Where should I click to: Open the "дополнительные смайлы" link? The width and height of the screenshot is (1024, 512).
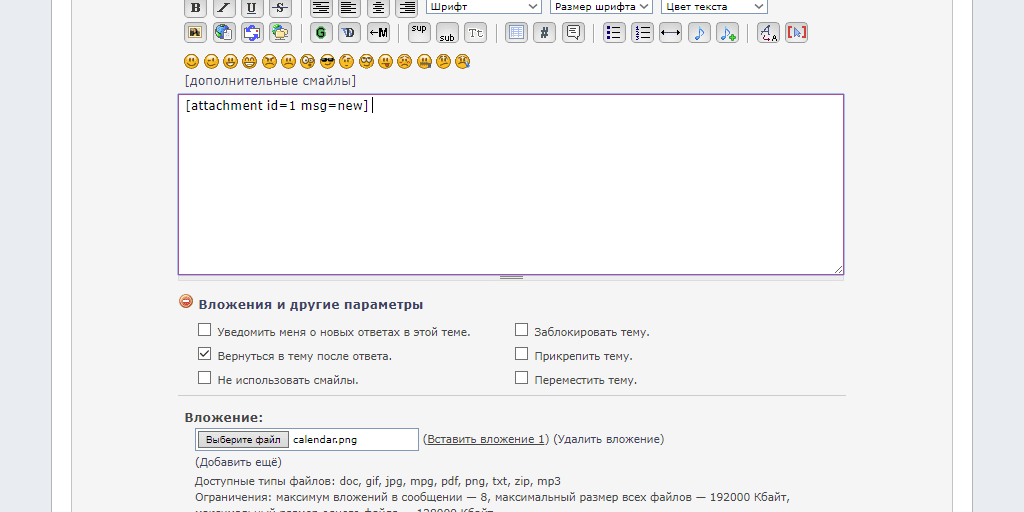pyautogui.click(x=270, y=81)
